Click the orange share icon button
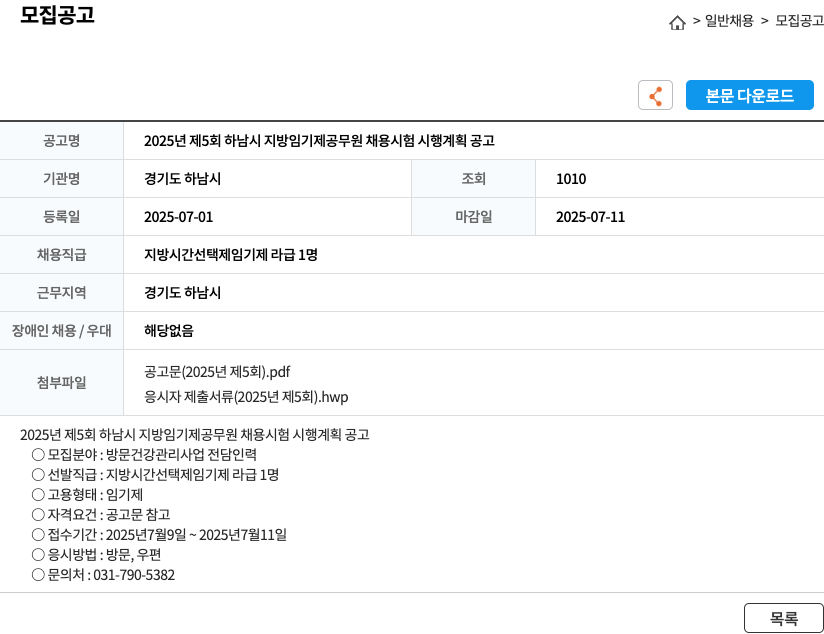 pyautogui.click(x=655, y=95)
